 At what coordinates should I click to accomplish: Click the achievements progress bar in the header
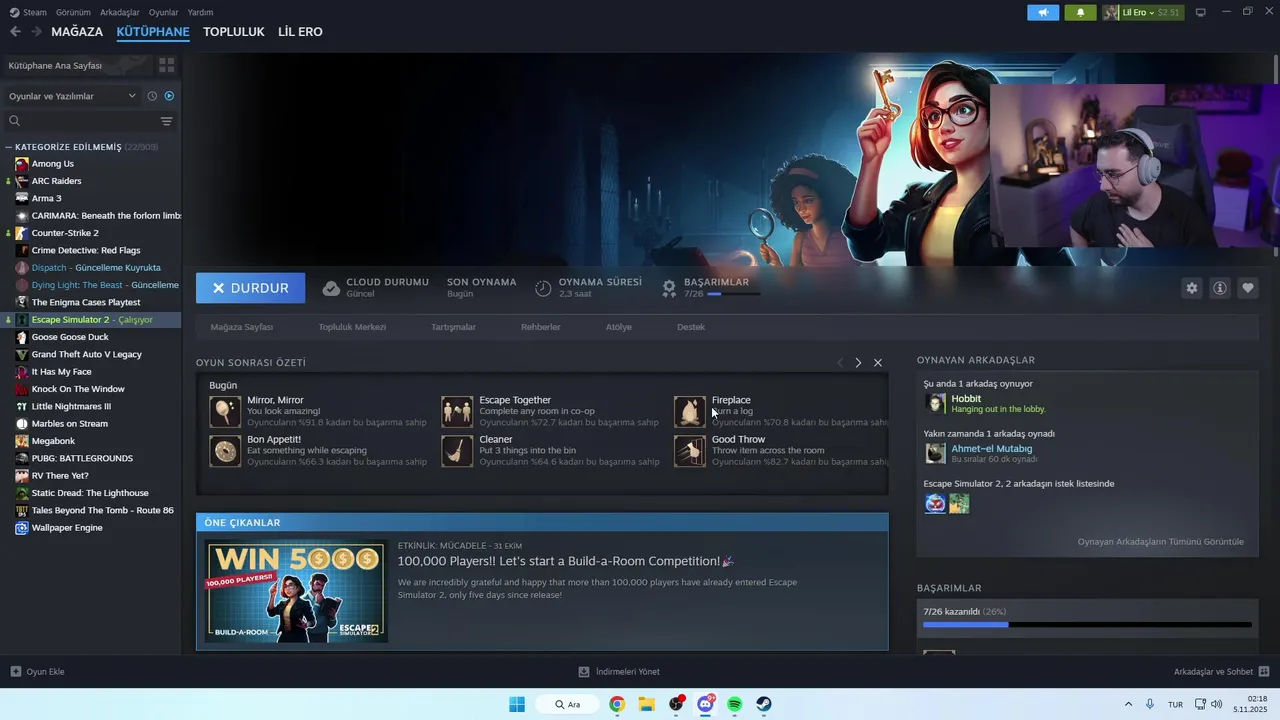[x=734, y=294]
